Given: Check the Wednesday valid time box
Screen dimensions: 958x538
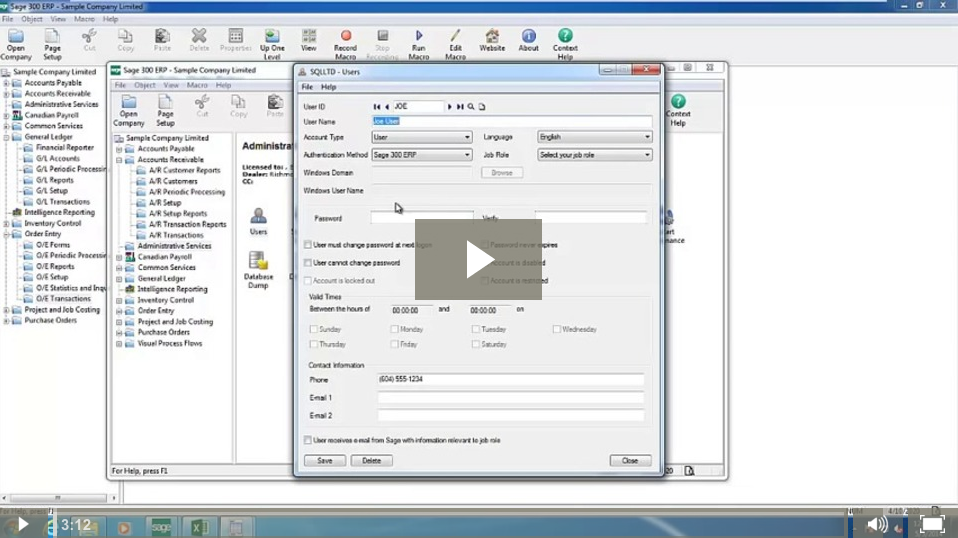Looking at the screenshot, I should [557, 329].
